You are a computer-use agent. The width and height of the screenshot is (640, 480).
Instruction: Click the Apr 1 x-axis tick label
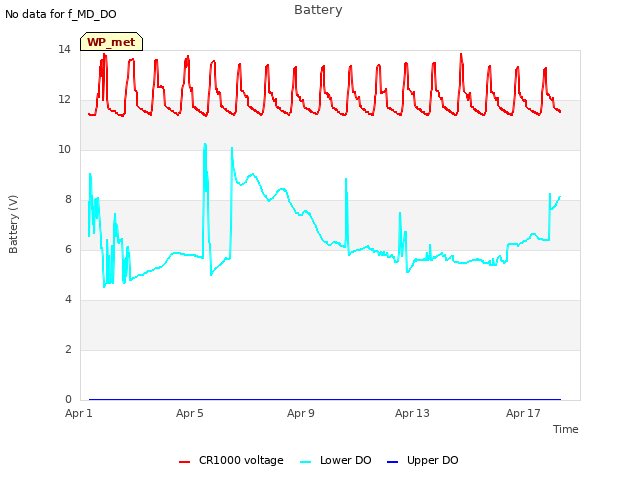click(x=79, y=413)
